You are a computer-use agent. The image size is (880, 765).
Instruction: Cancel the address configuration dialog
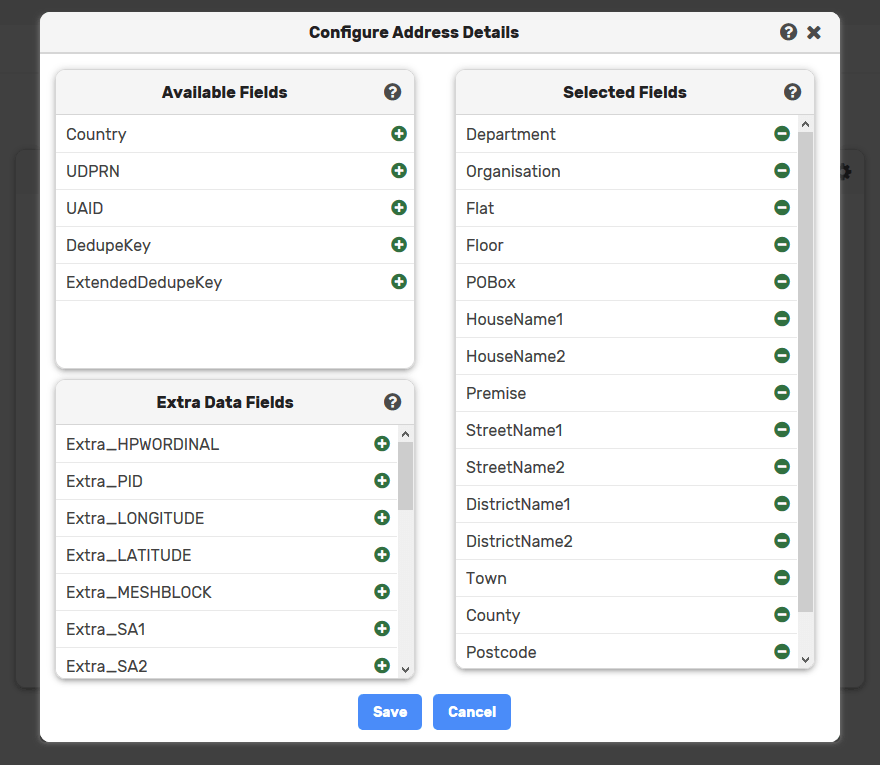click(472, 712)
